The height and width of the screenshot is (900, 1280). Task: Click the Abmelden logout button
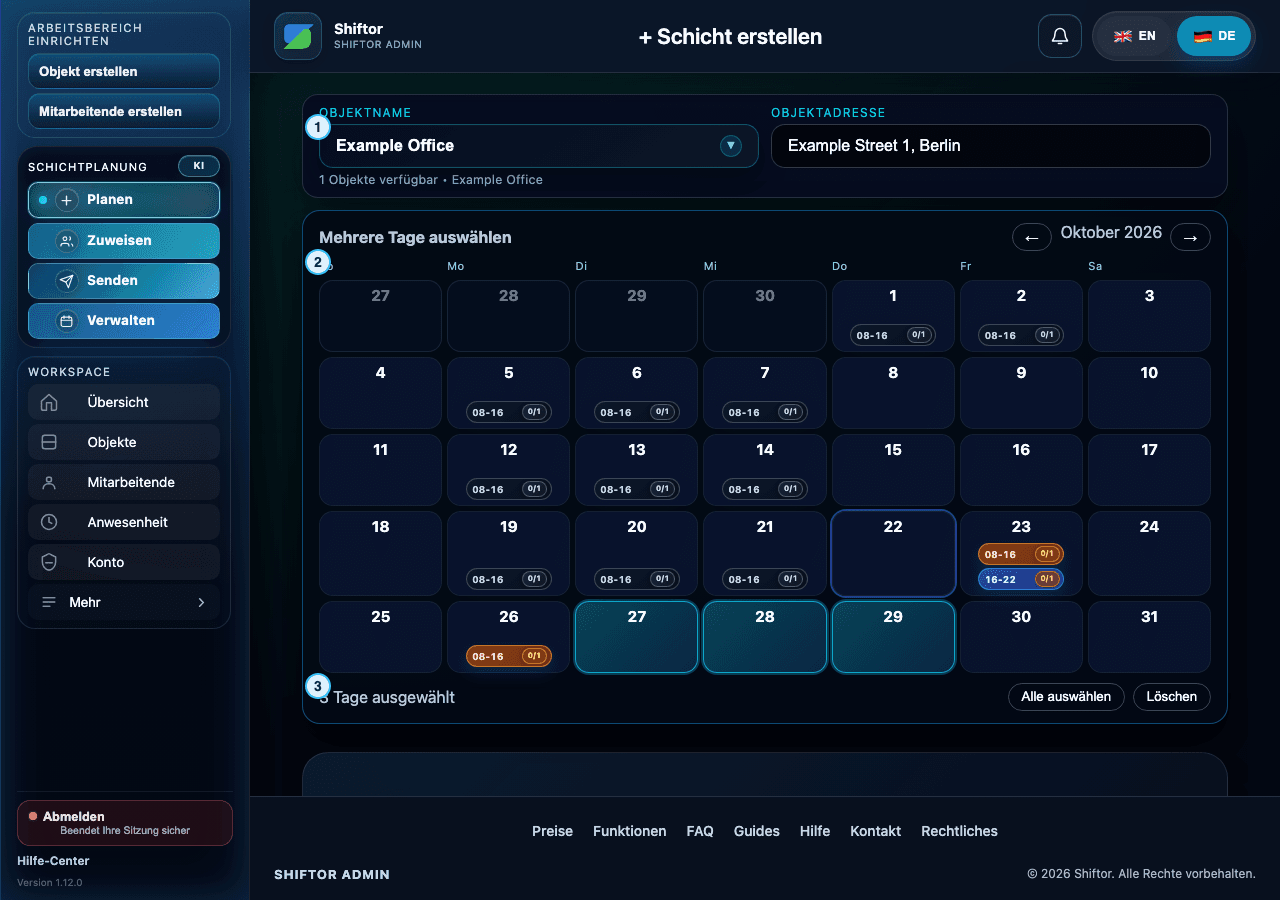coord(125,823)
